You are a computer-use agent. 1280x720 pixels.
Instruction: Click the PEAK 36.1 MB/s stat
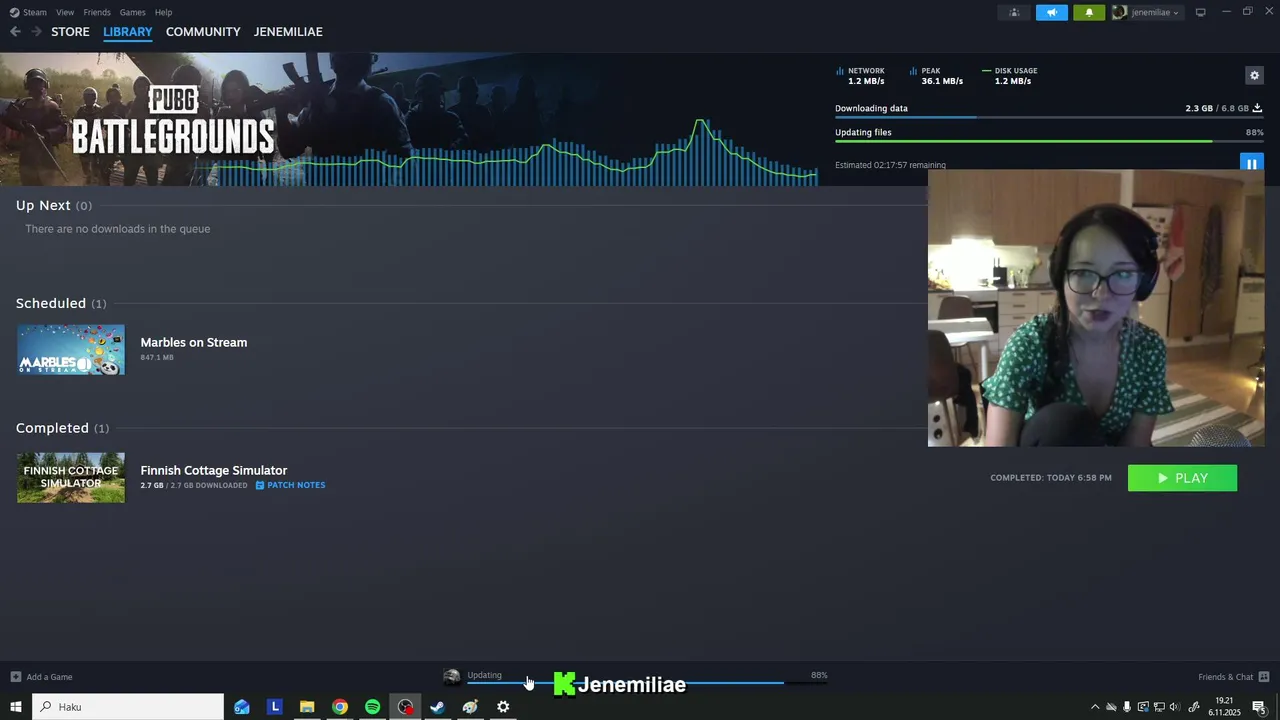pyautogui.click(x=936, y=76)
